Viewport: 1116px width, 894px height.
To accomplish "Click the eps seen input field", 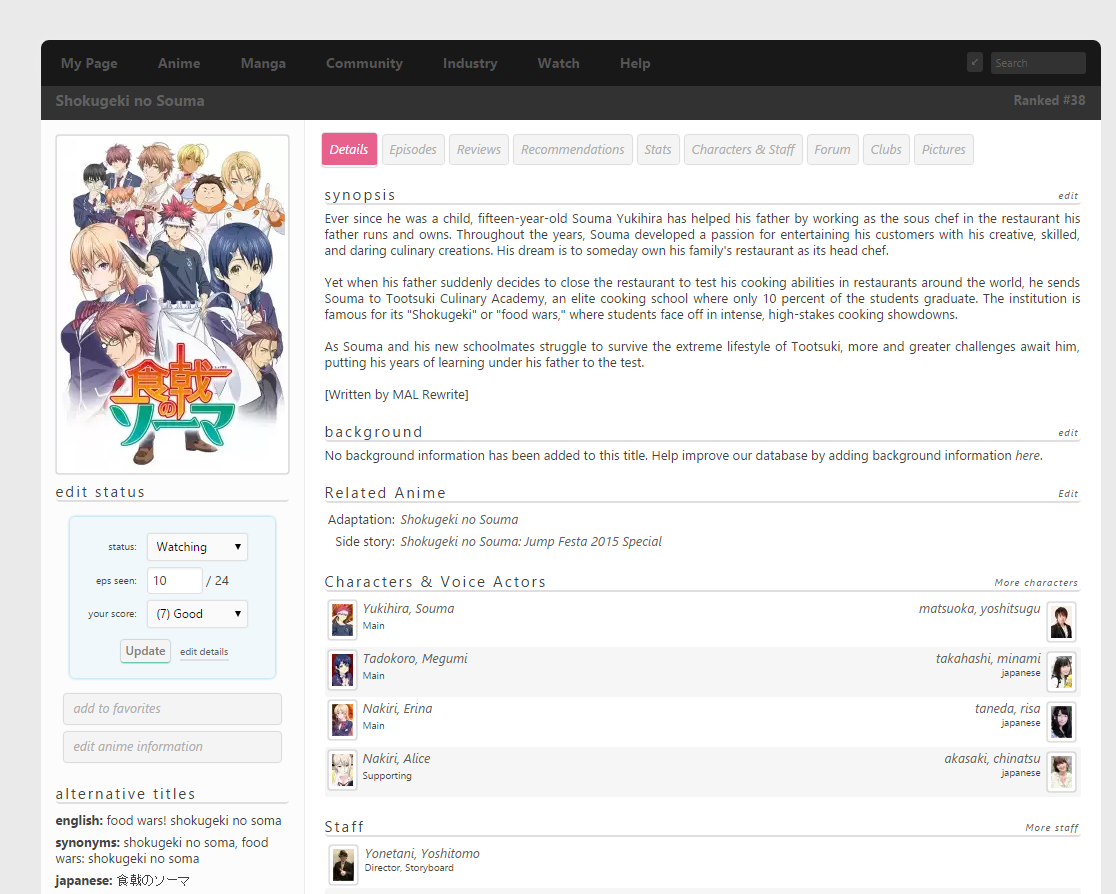I will tap(174, 580).
